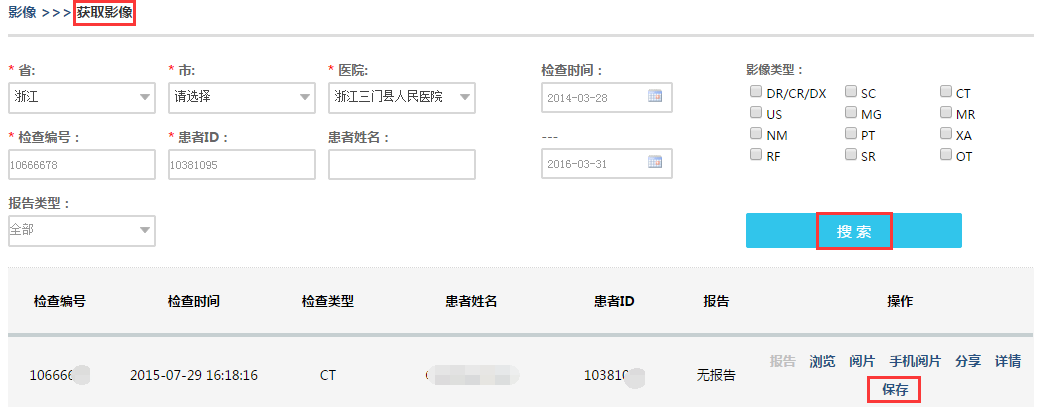
Task: Open the end date calendar picker icon
Action: [x=655, y=163]
